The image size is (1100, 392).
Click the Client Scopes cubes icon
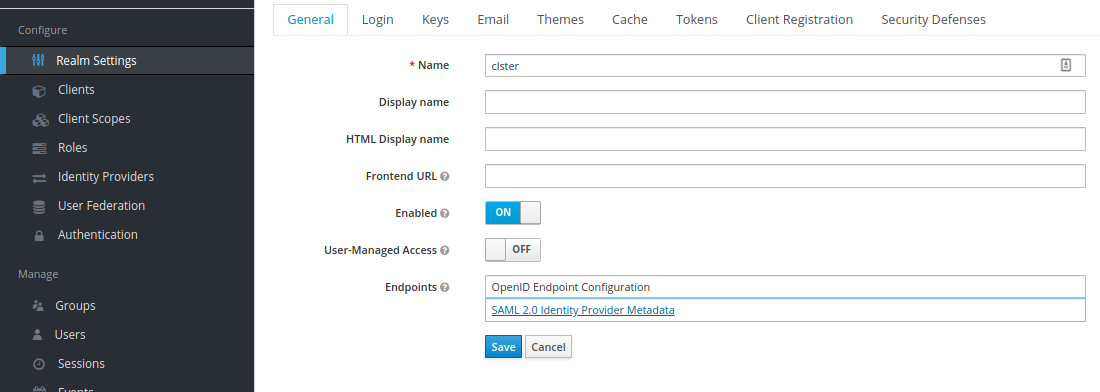click(40, 119)
